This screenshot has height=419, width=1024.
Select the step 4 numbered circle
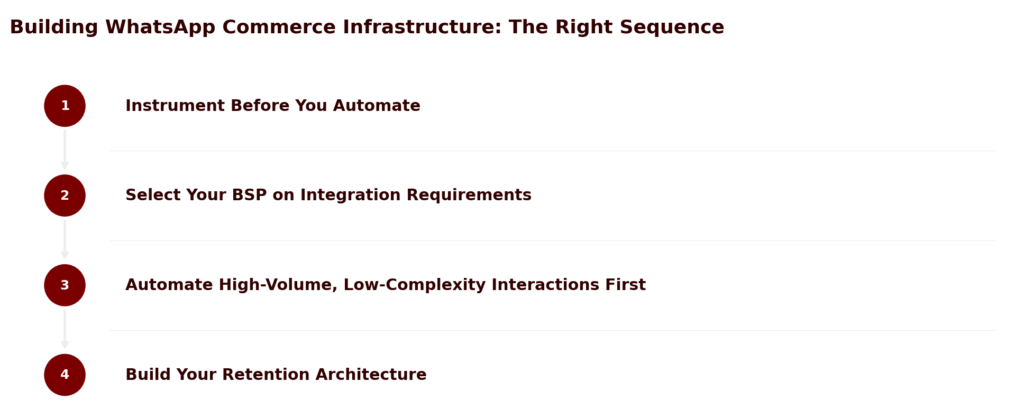click(x=65, y=375)
